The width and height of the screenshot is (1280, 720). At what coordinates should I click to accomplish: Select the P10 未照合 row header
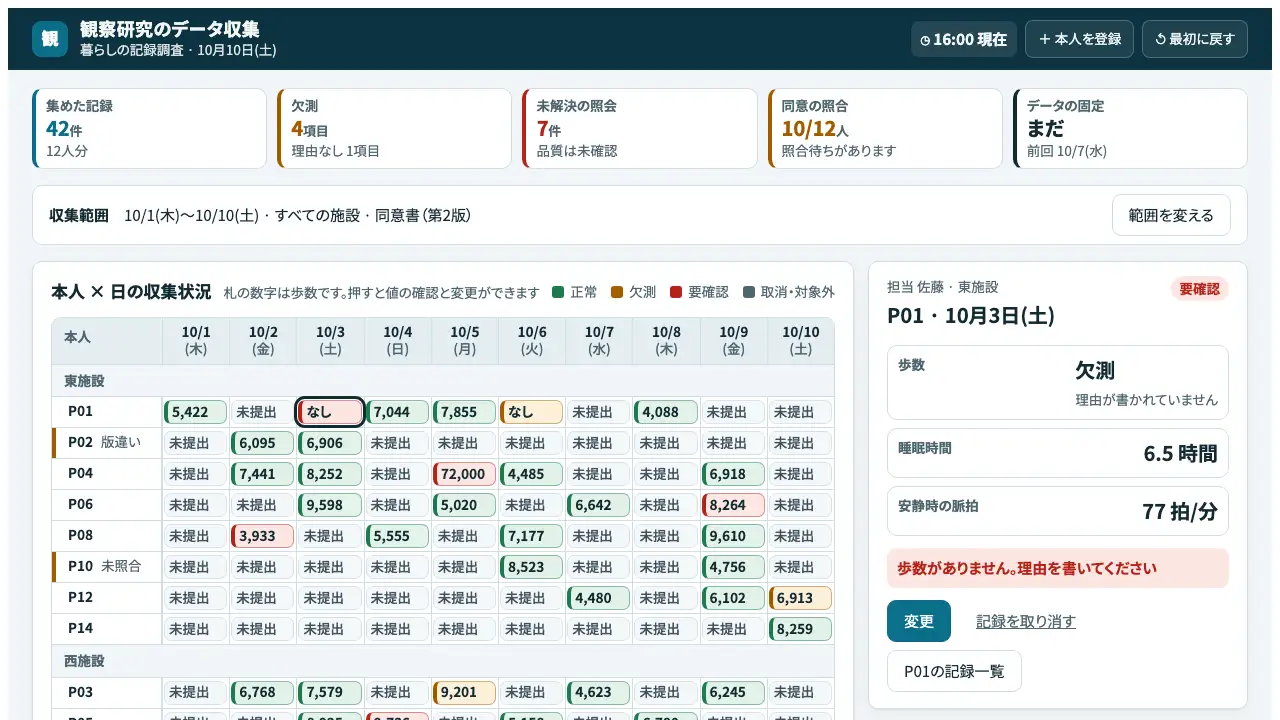click(x=107, y=567)
